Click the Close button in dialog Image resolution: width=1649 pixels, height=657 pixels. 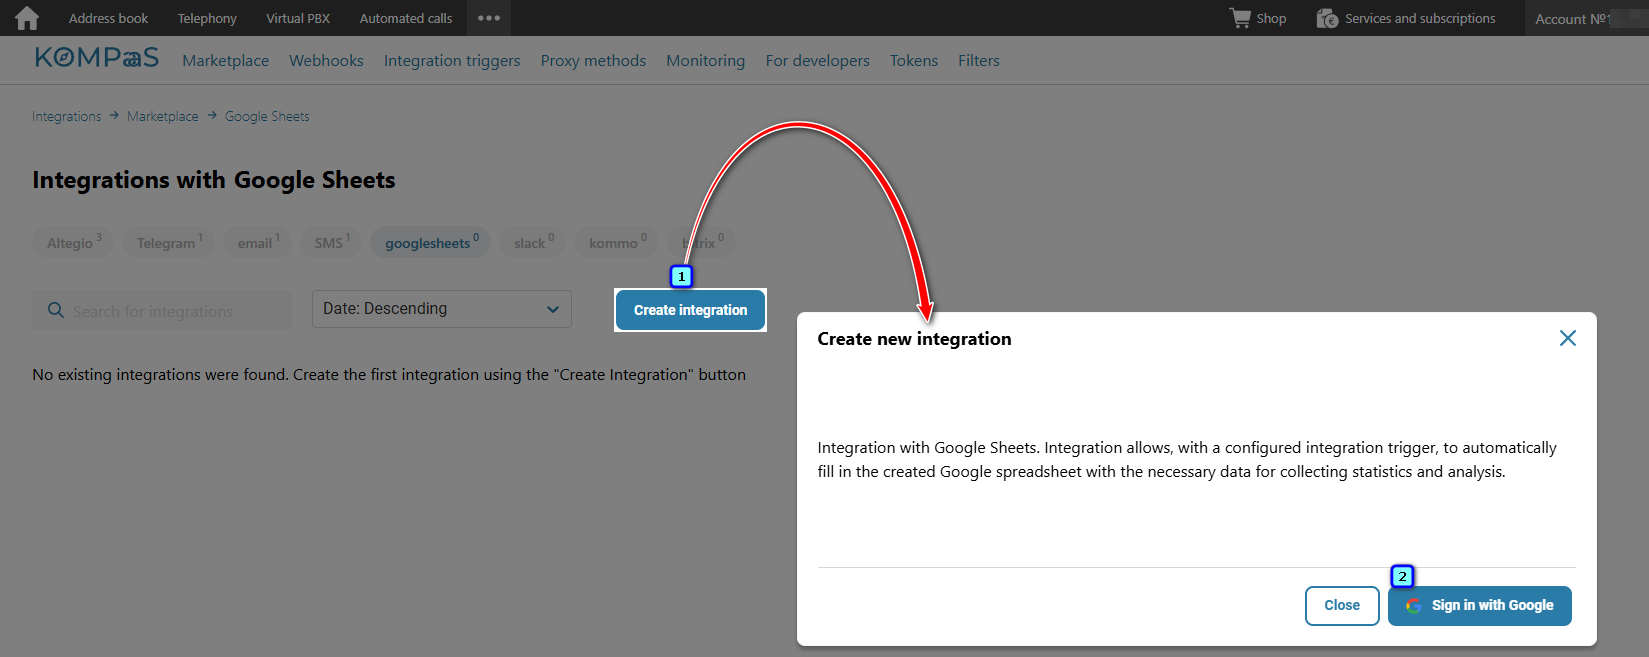1342,606
